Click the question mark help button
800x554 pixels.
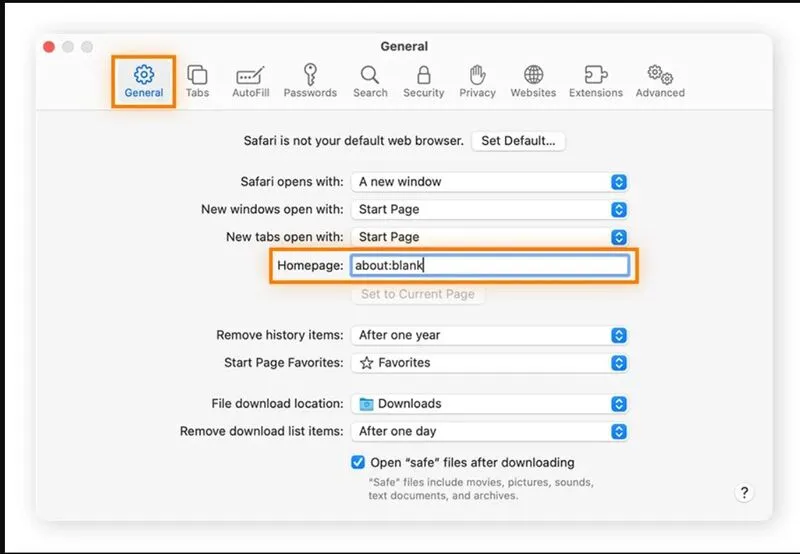click(x=744, y=493)
